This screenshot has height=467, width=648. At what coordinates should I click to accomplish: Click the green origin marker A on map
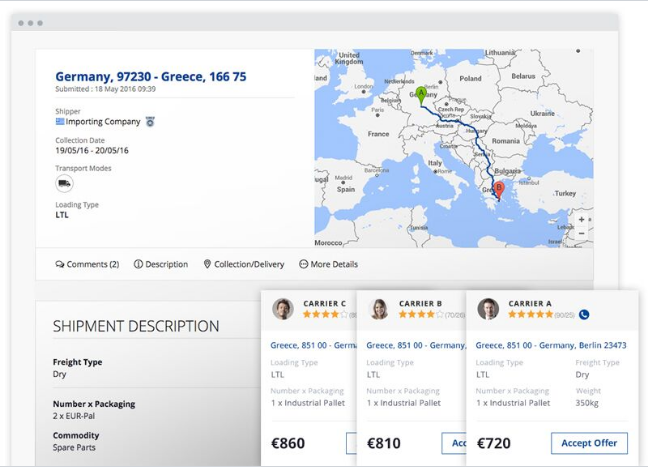421,93
